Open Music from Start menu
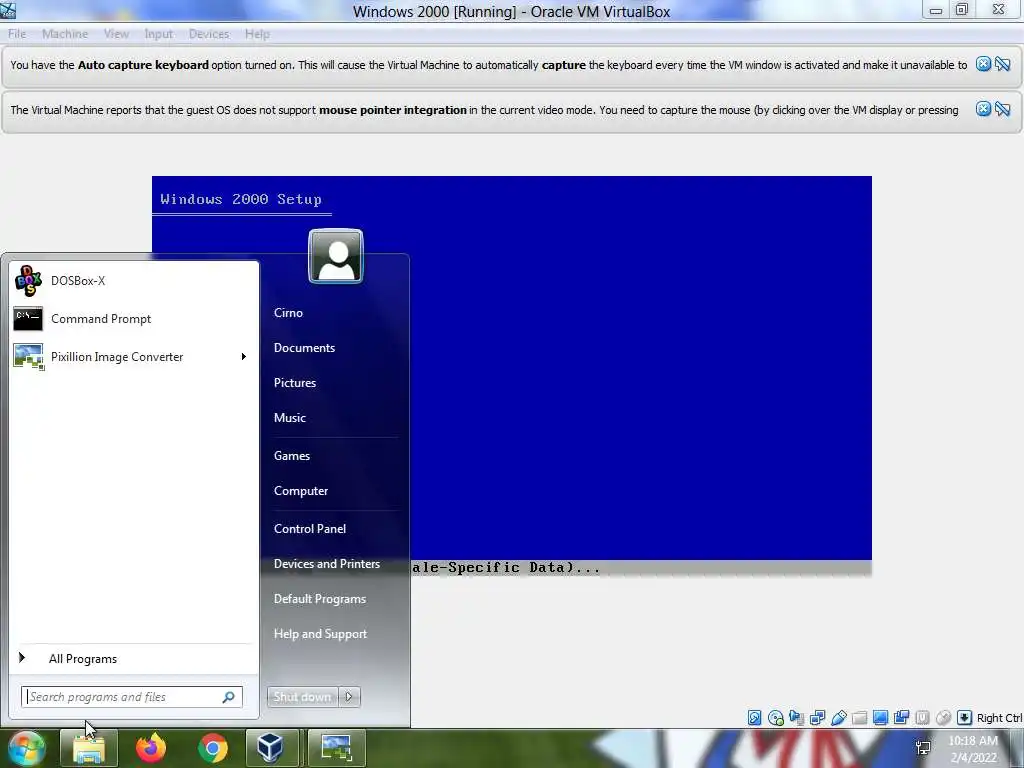This screenshot has width=1024, height=768. [289, 418]
